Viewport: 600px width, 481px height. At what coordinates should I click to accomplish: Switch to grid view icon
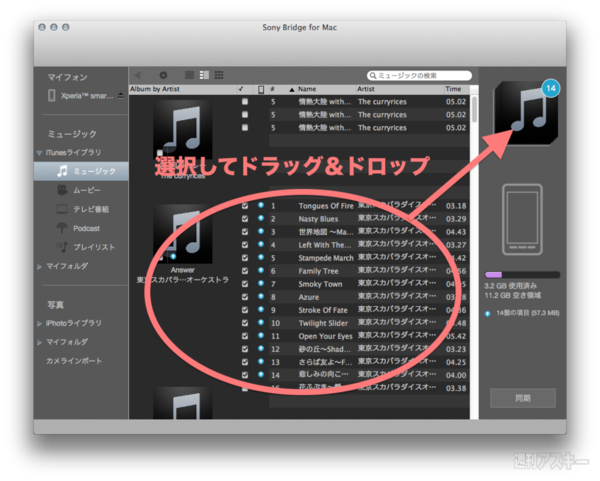(219, 75)
